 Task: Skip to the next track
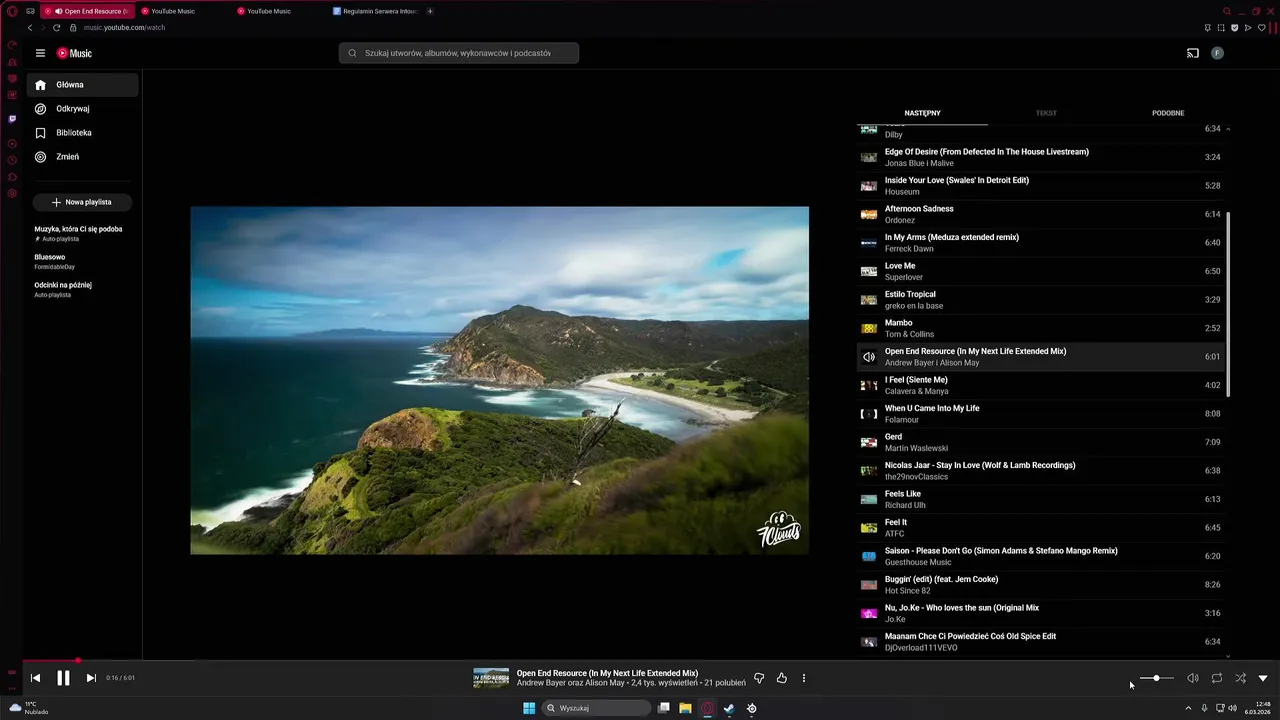click(x=91, y=678)
